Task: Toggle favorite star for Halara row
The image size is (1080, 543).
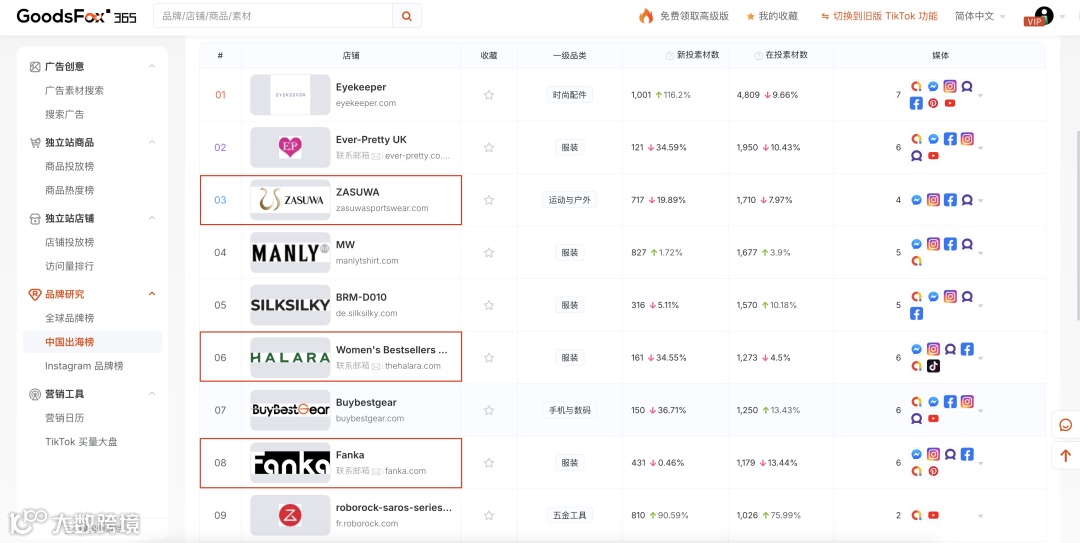Action: coord(489,358)
